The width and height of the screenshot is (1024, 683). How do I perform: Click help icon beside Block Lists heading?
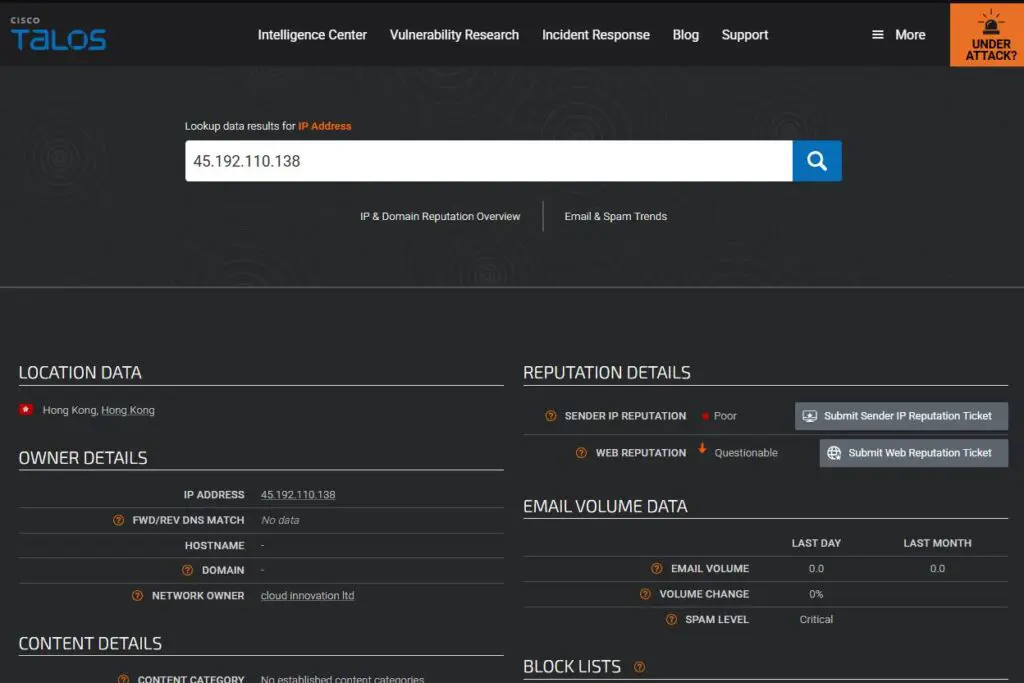tap(639, 667)
